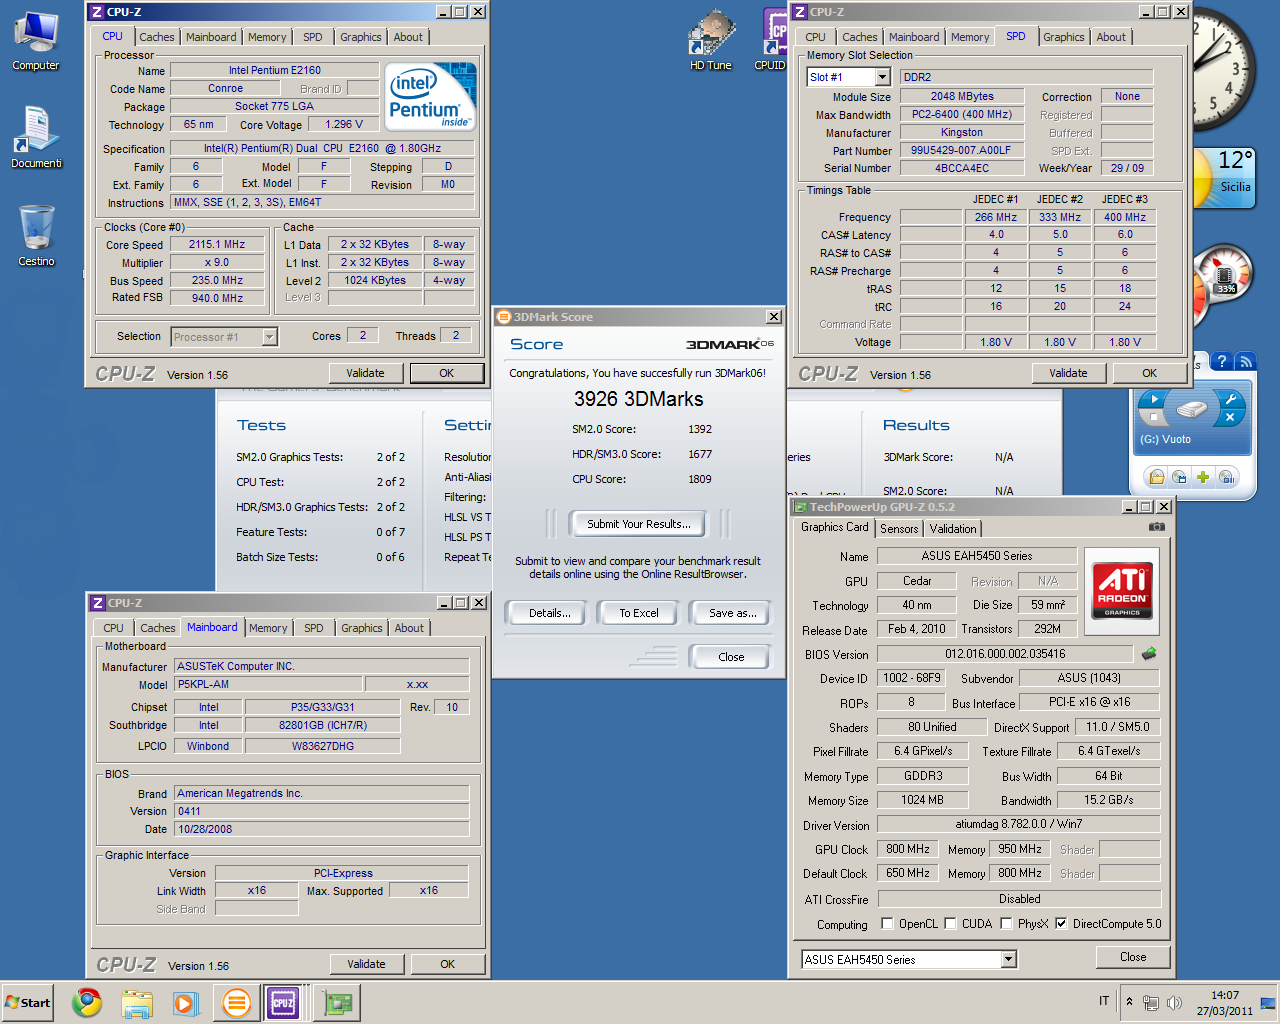Open the ASUS EAH5450 Series GPU dropdown
This screenshot has height=1024, width=1280.
pyautogui.click(x=1009, y=959)
